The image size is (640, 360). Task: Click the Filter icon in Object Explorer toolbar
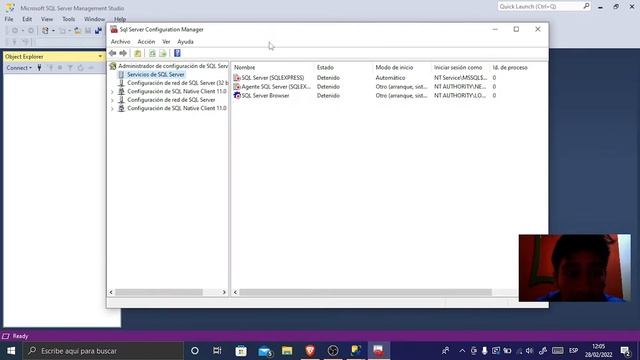(70, 68)
